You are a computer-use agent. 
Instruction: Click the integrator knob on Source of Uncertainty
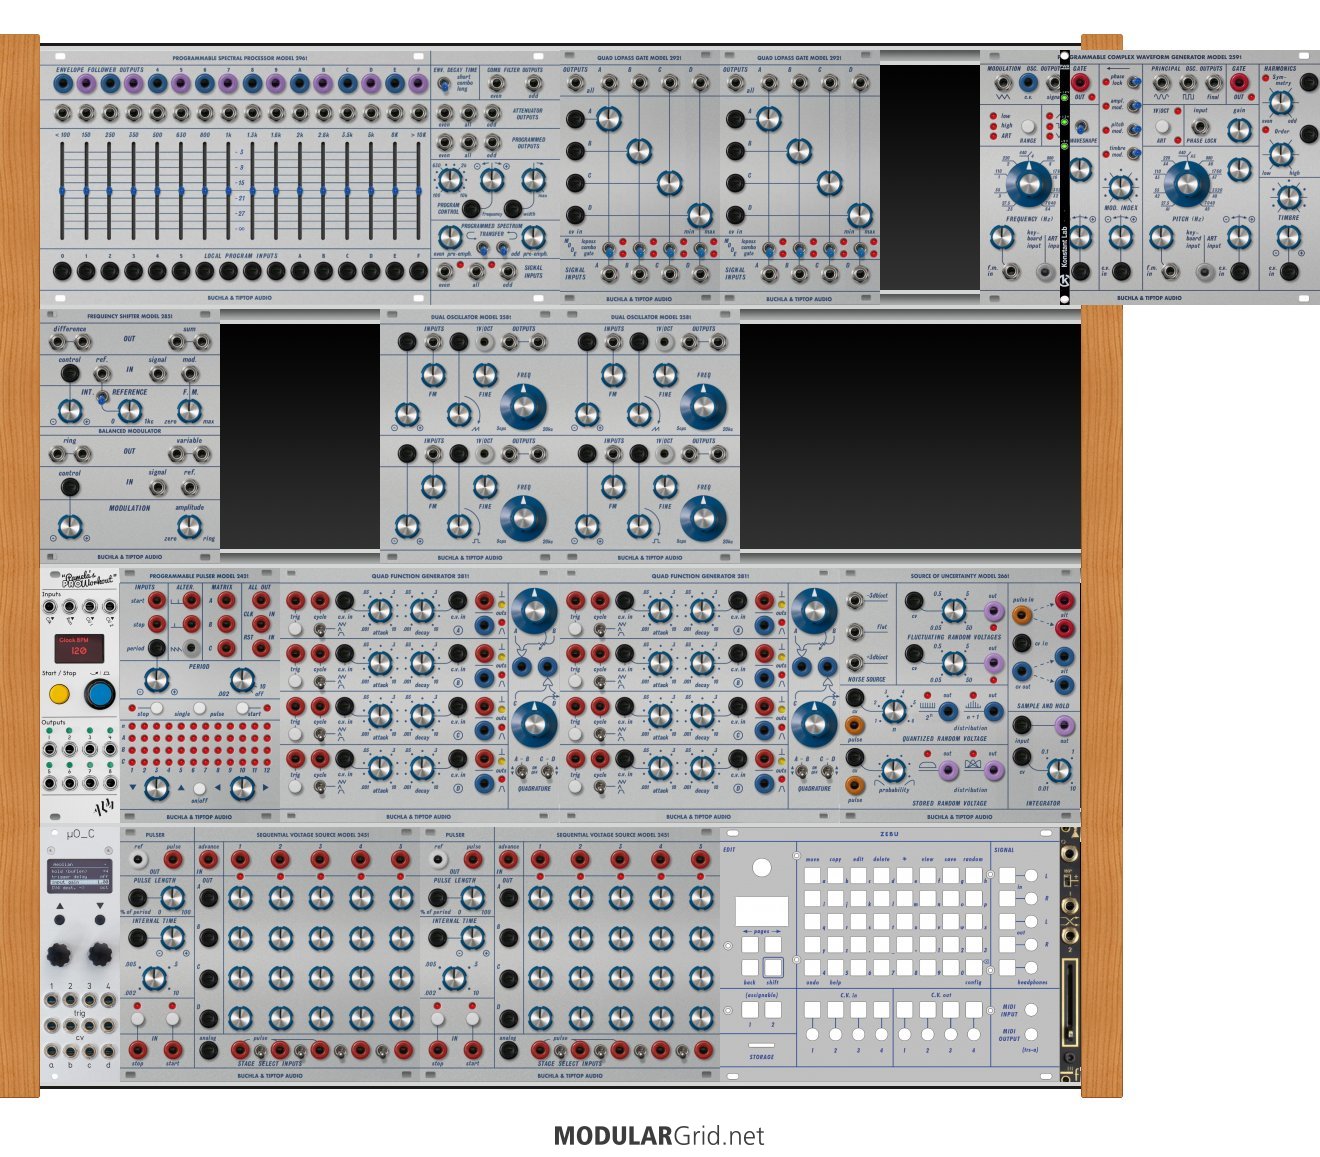[x=1059, y=770]
